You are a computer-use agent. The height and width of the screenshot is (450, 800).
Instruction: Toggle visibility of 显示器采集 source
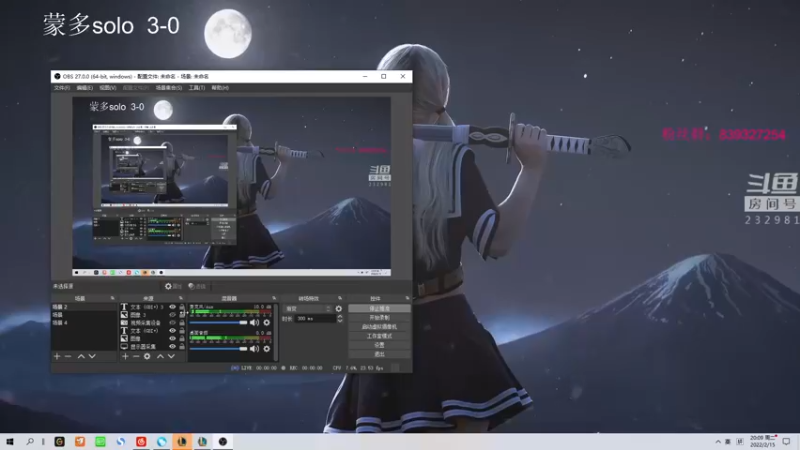click(172, 346)
